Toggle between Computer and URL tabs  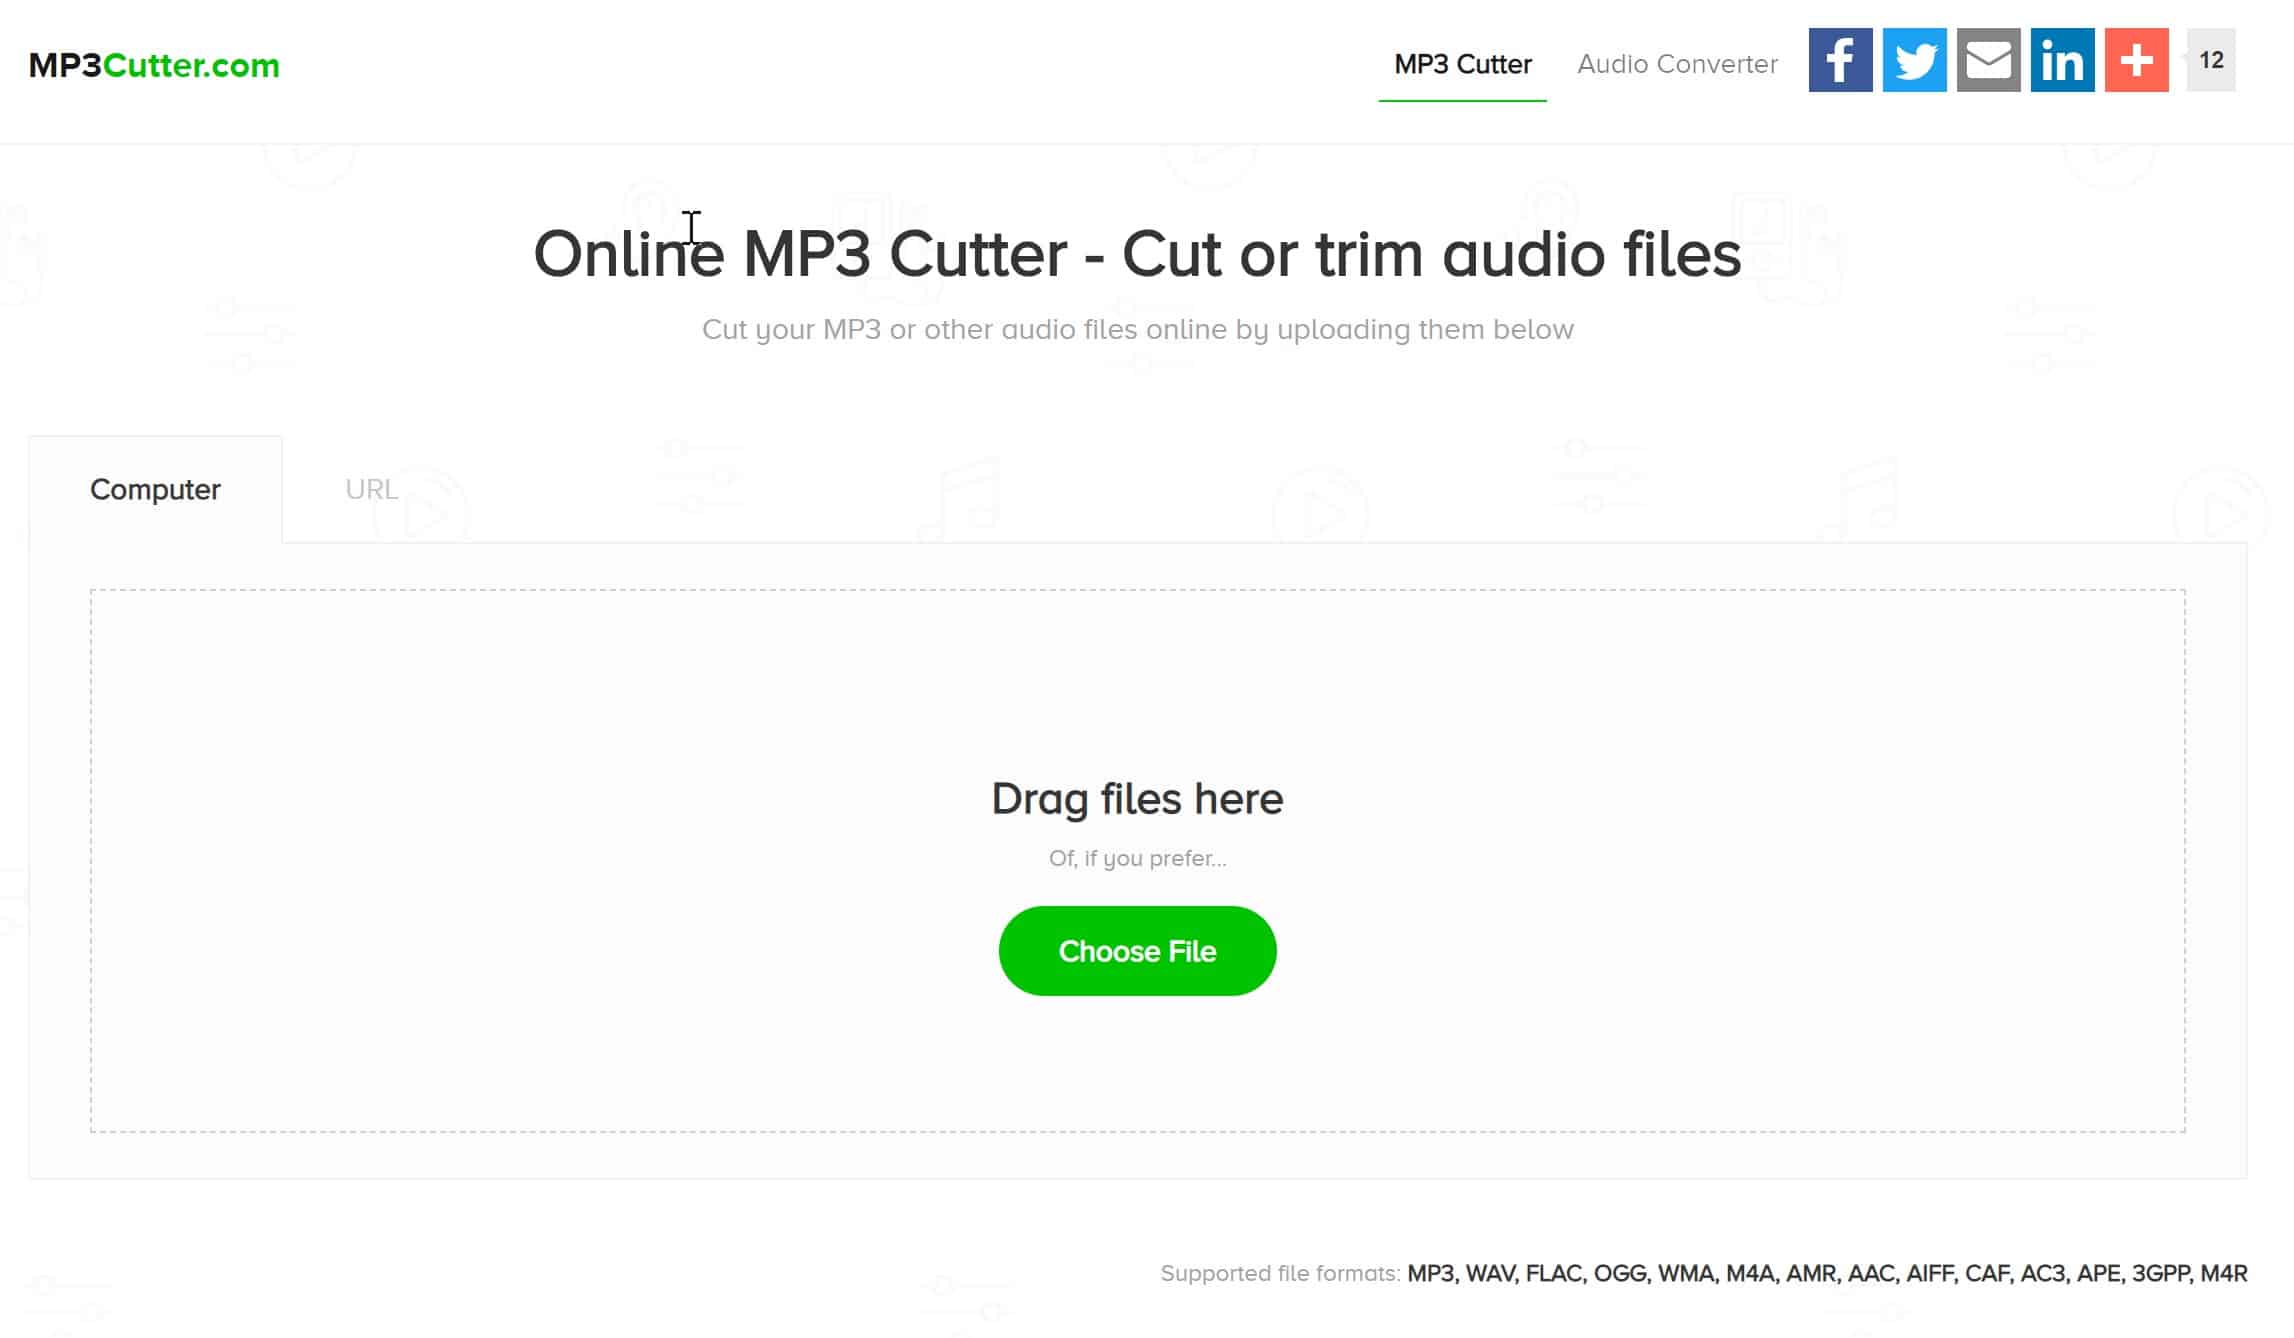pyautogui.click(x=369, y=489)
